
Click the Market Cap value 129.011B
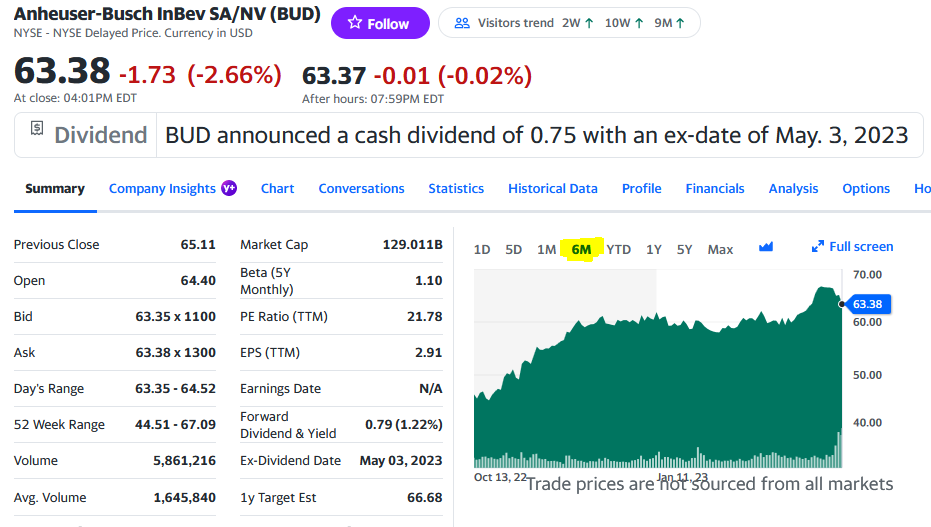click(412, 245)
